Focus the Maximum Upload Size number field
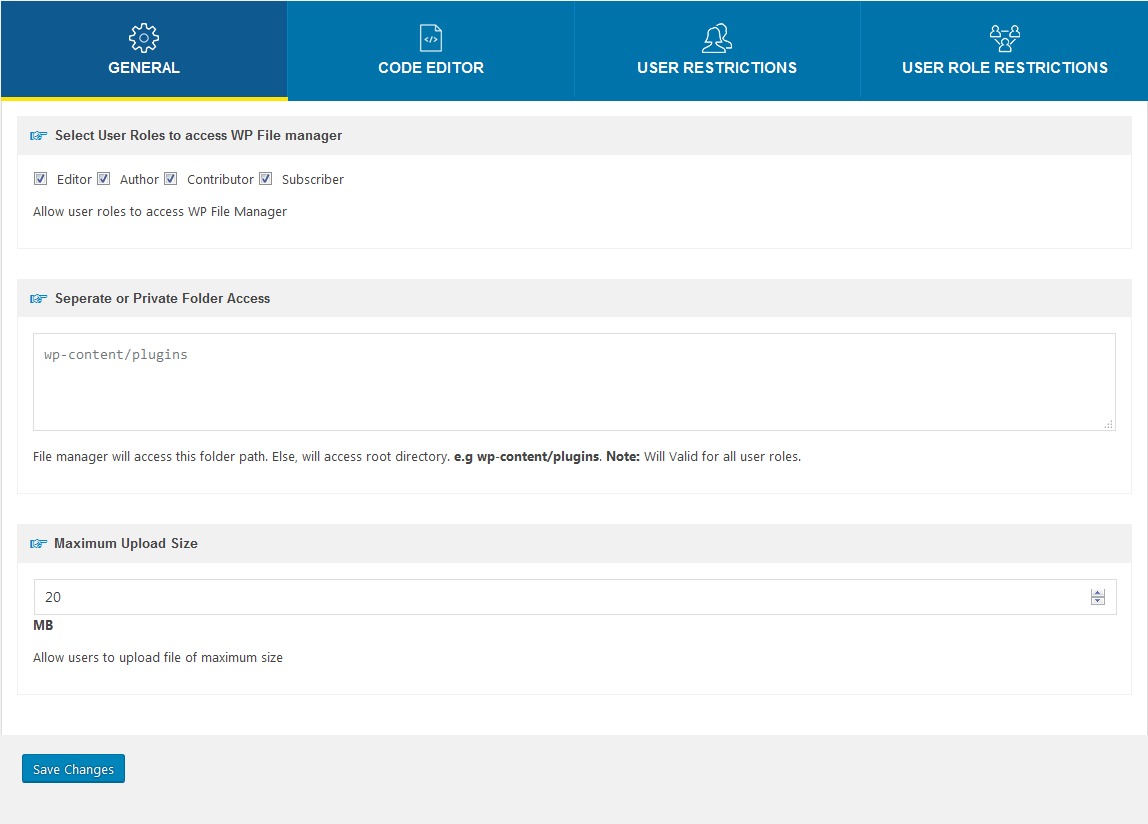Screen dimensions: 1148x824 560,597
